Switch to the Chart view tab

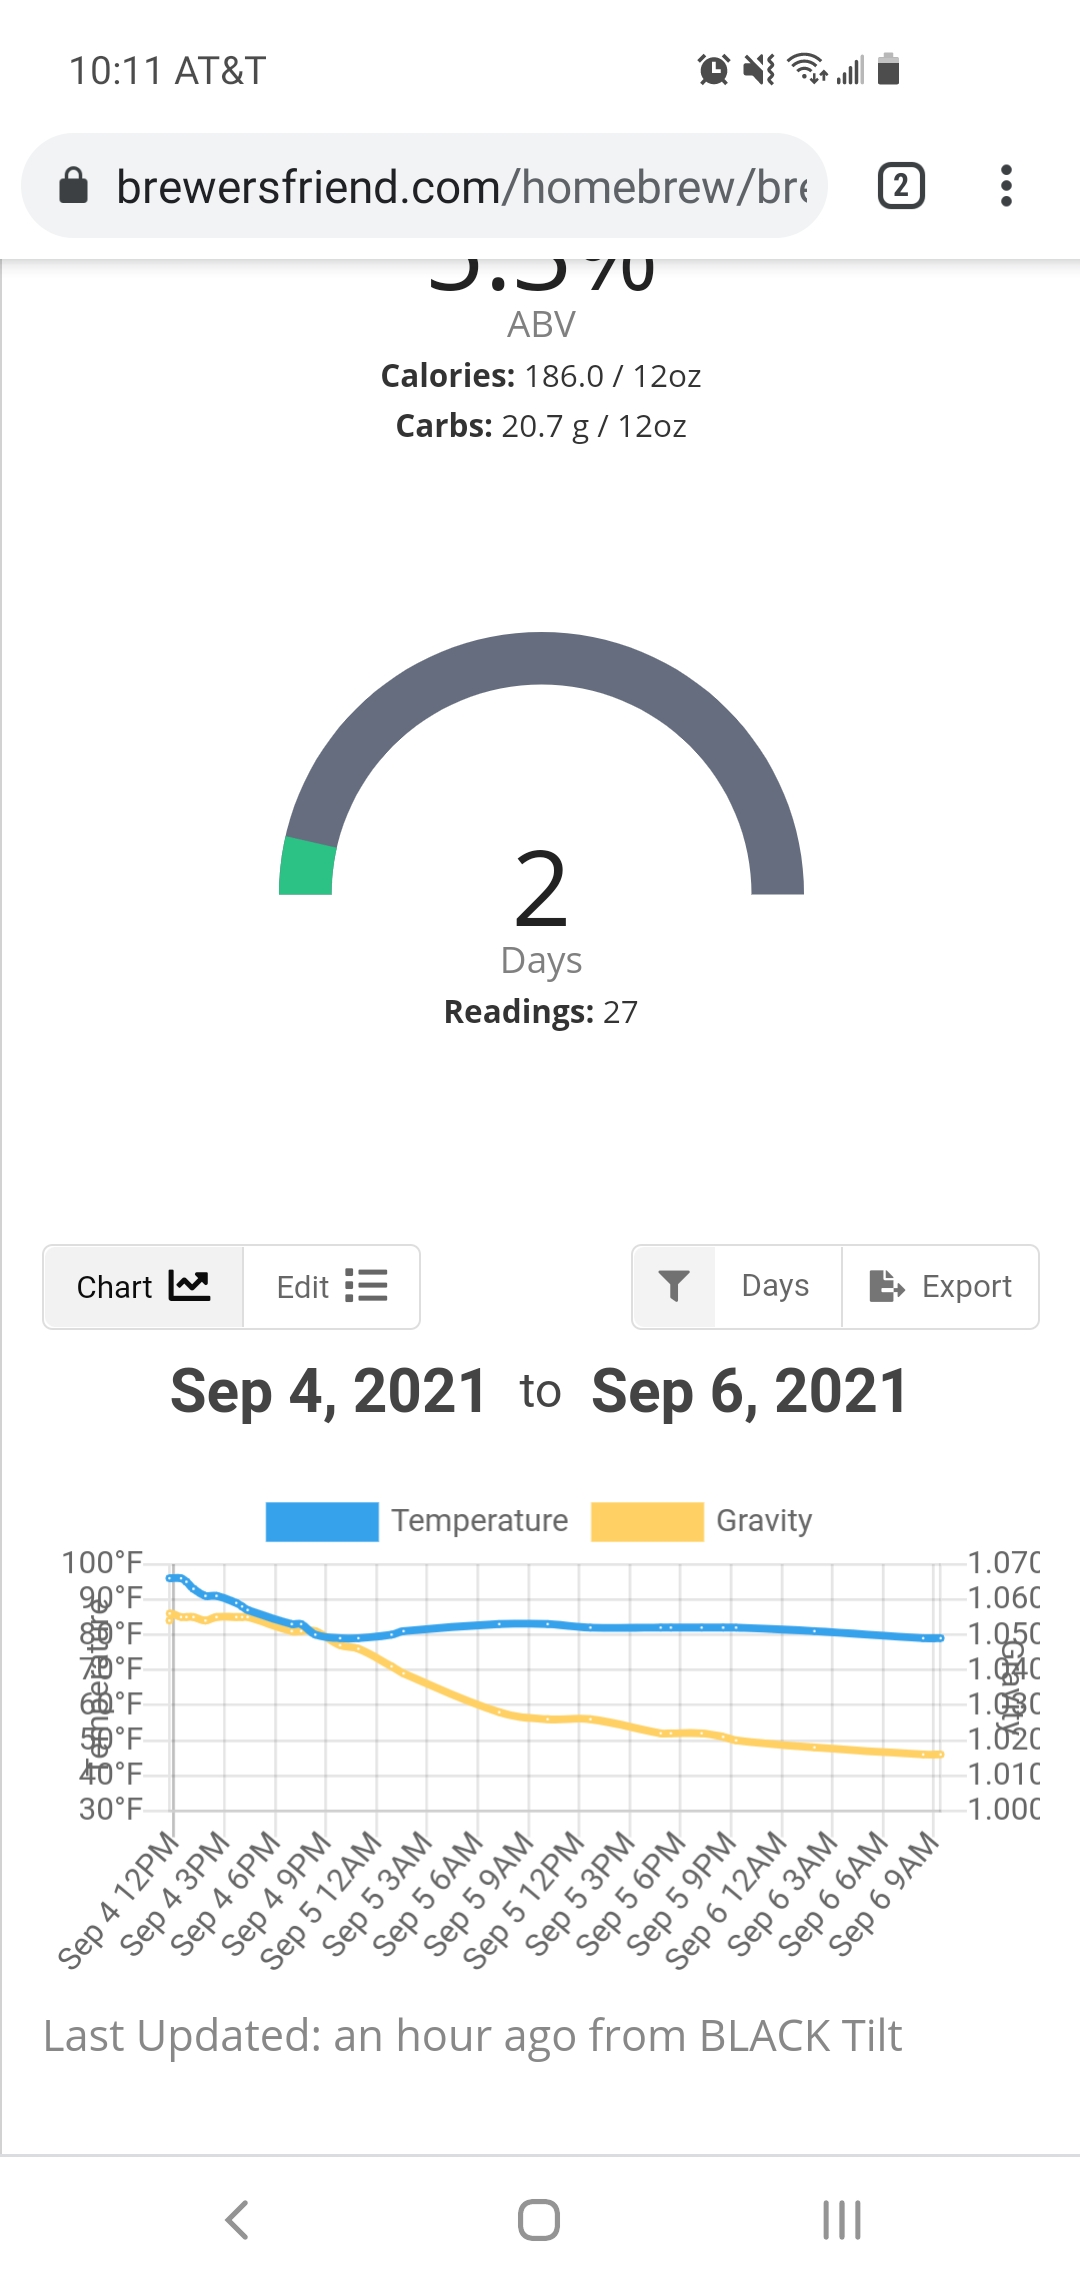pyautogui.click(x=143, y=1287)
